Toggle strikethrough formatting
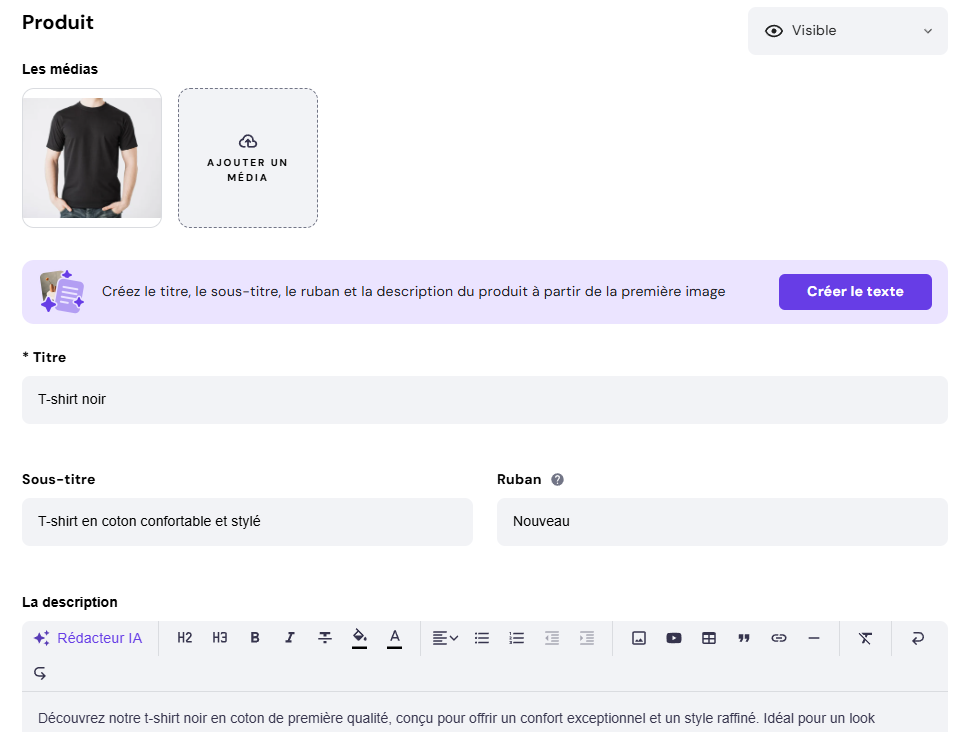The height and width of the screenshot is (732, 972). [x=324, y=637]
